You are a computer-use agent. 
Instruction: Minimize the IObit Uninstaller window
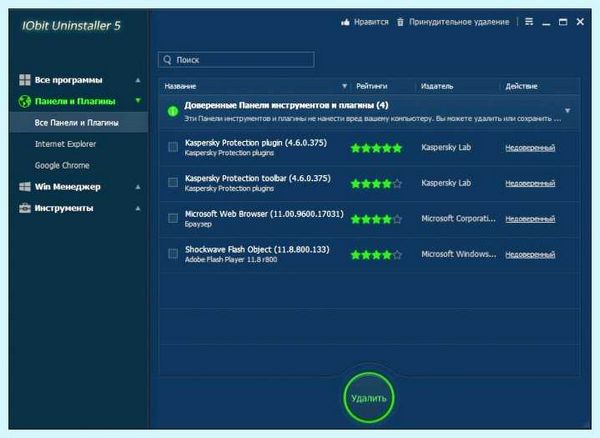tap(546, 23)
